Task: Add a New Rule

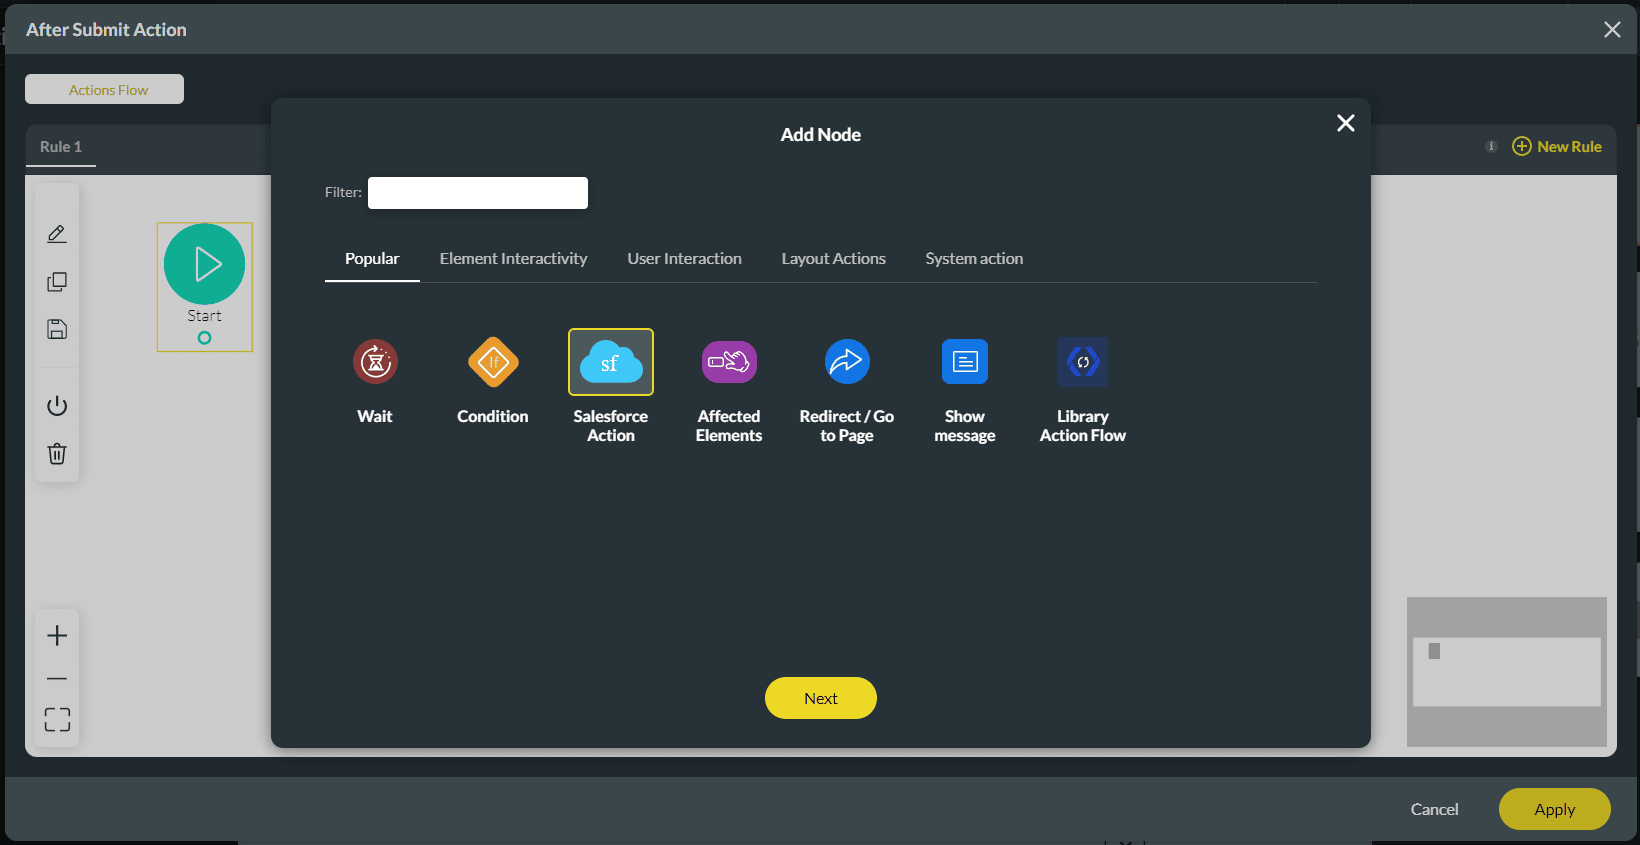Action: point(1557,146)
